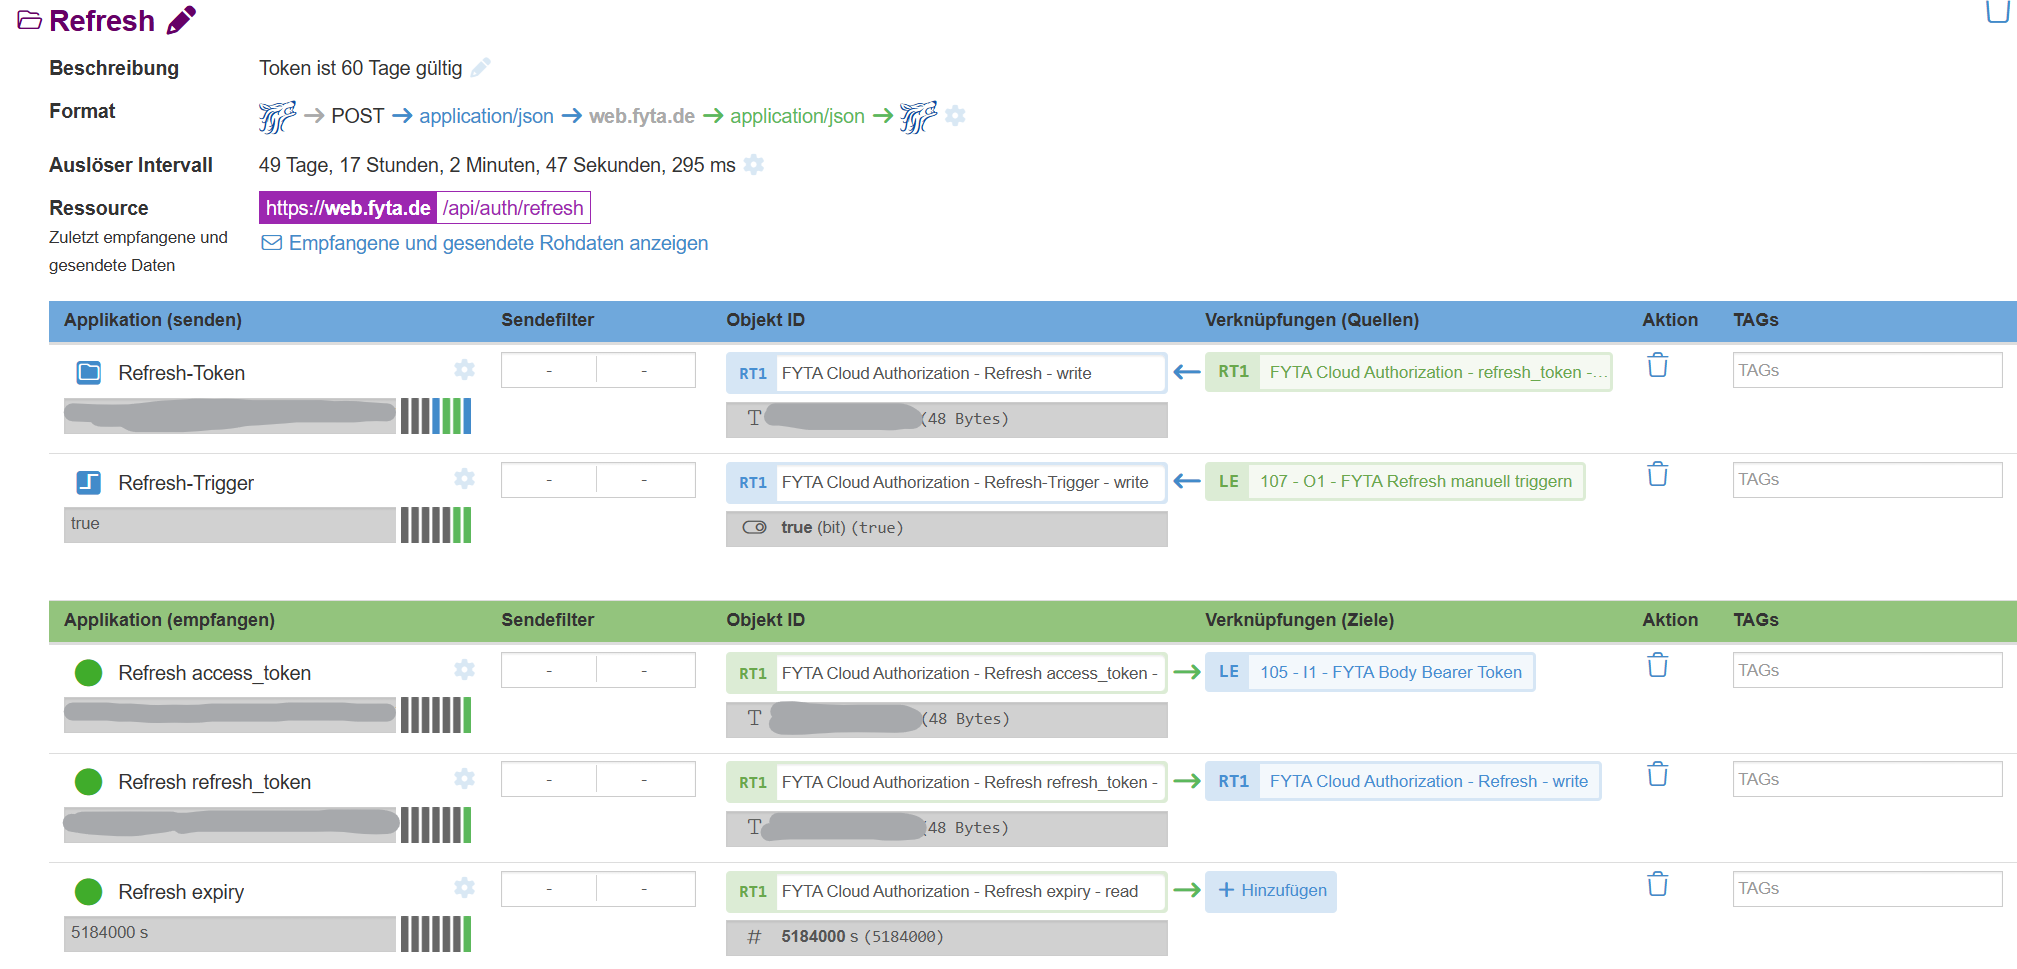Click the TAGs input field for Refresh-Token
The image size is (2017, 969).
(1866, 371)
